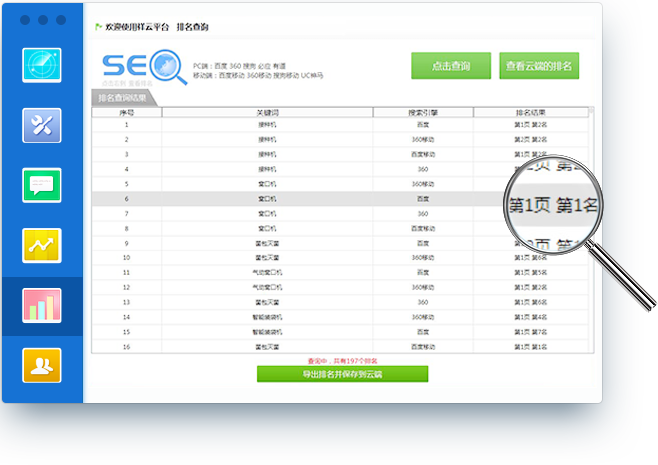Select row number 8 in table
The height and width of the screenshot is (465, 658).
pyautogui.click(x=340, y=228)
